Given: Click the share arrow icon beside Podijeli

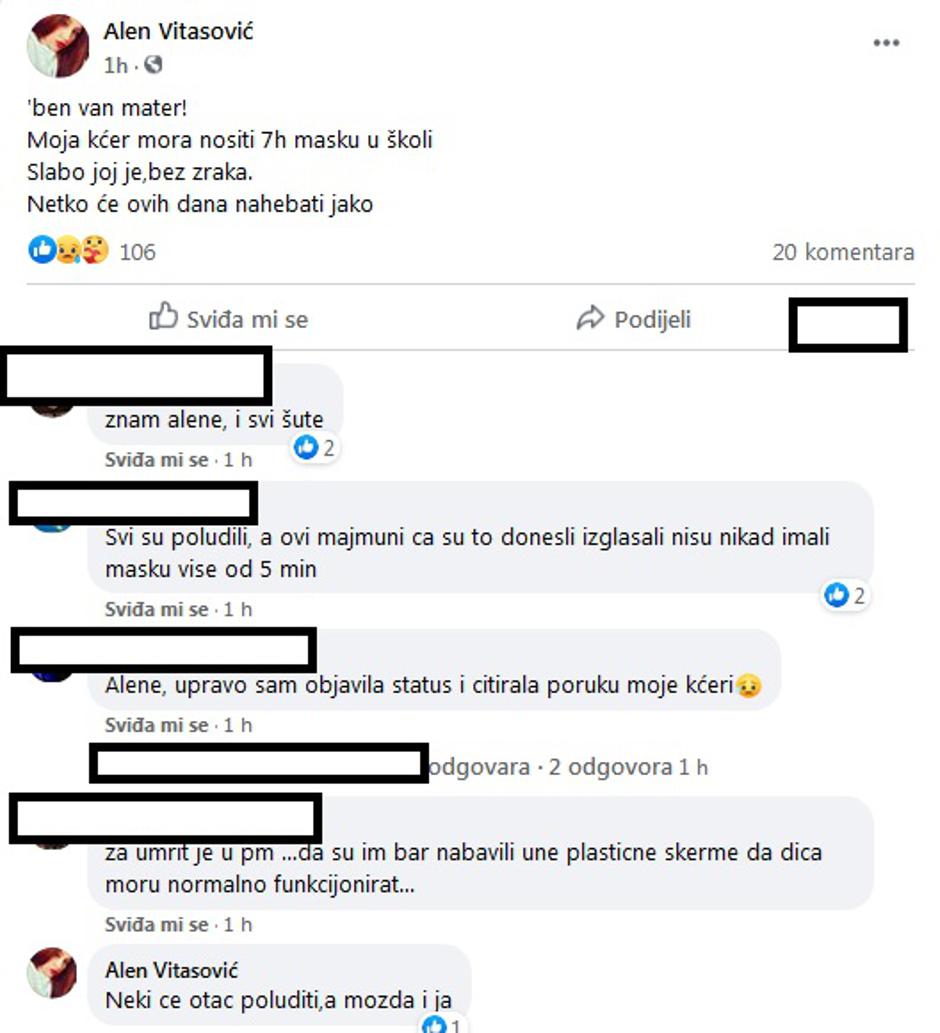Looking at the screenshot, I should [x=590, y=318].
